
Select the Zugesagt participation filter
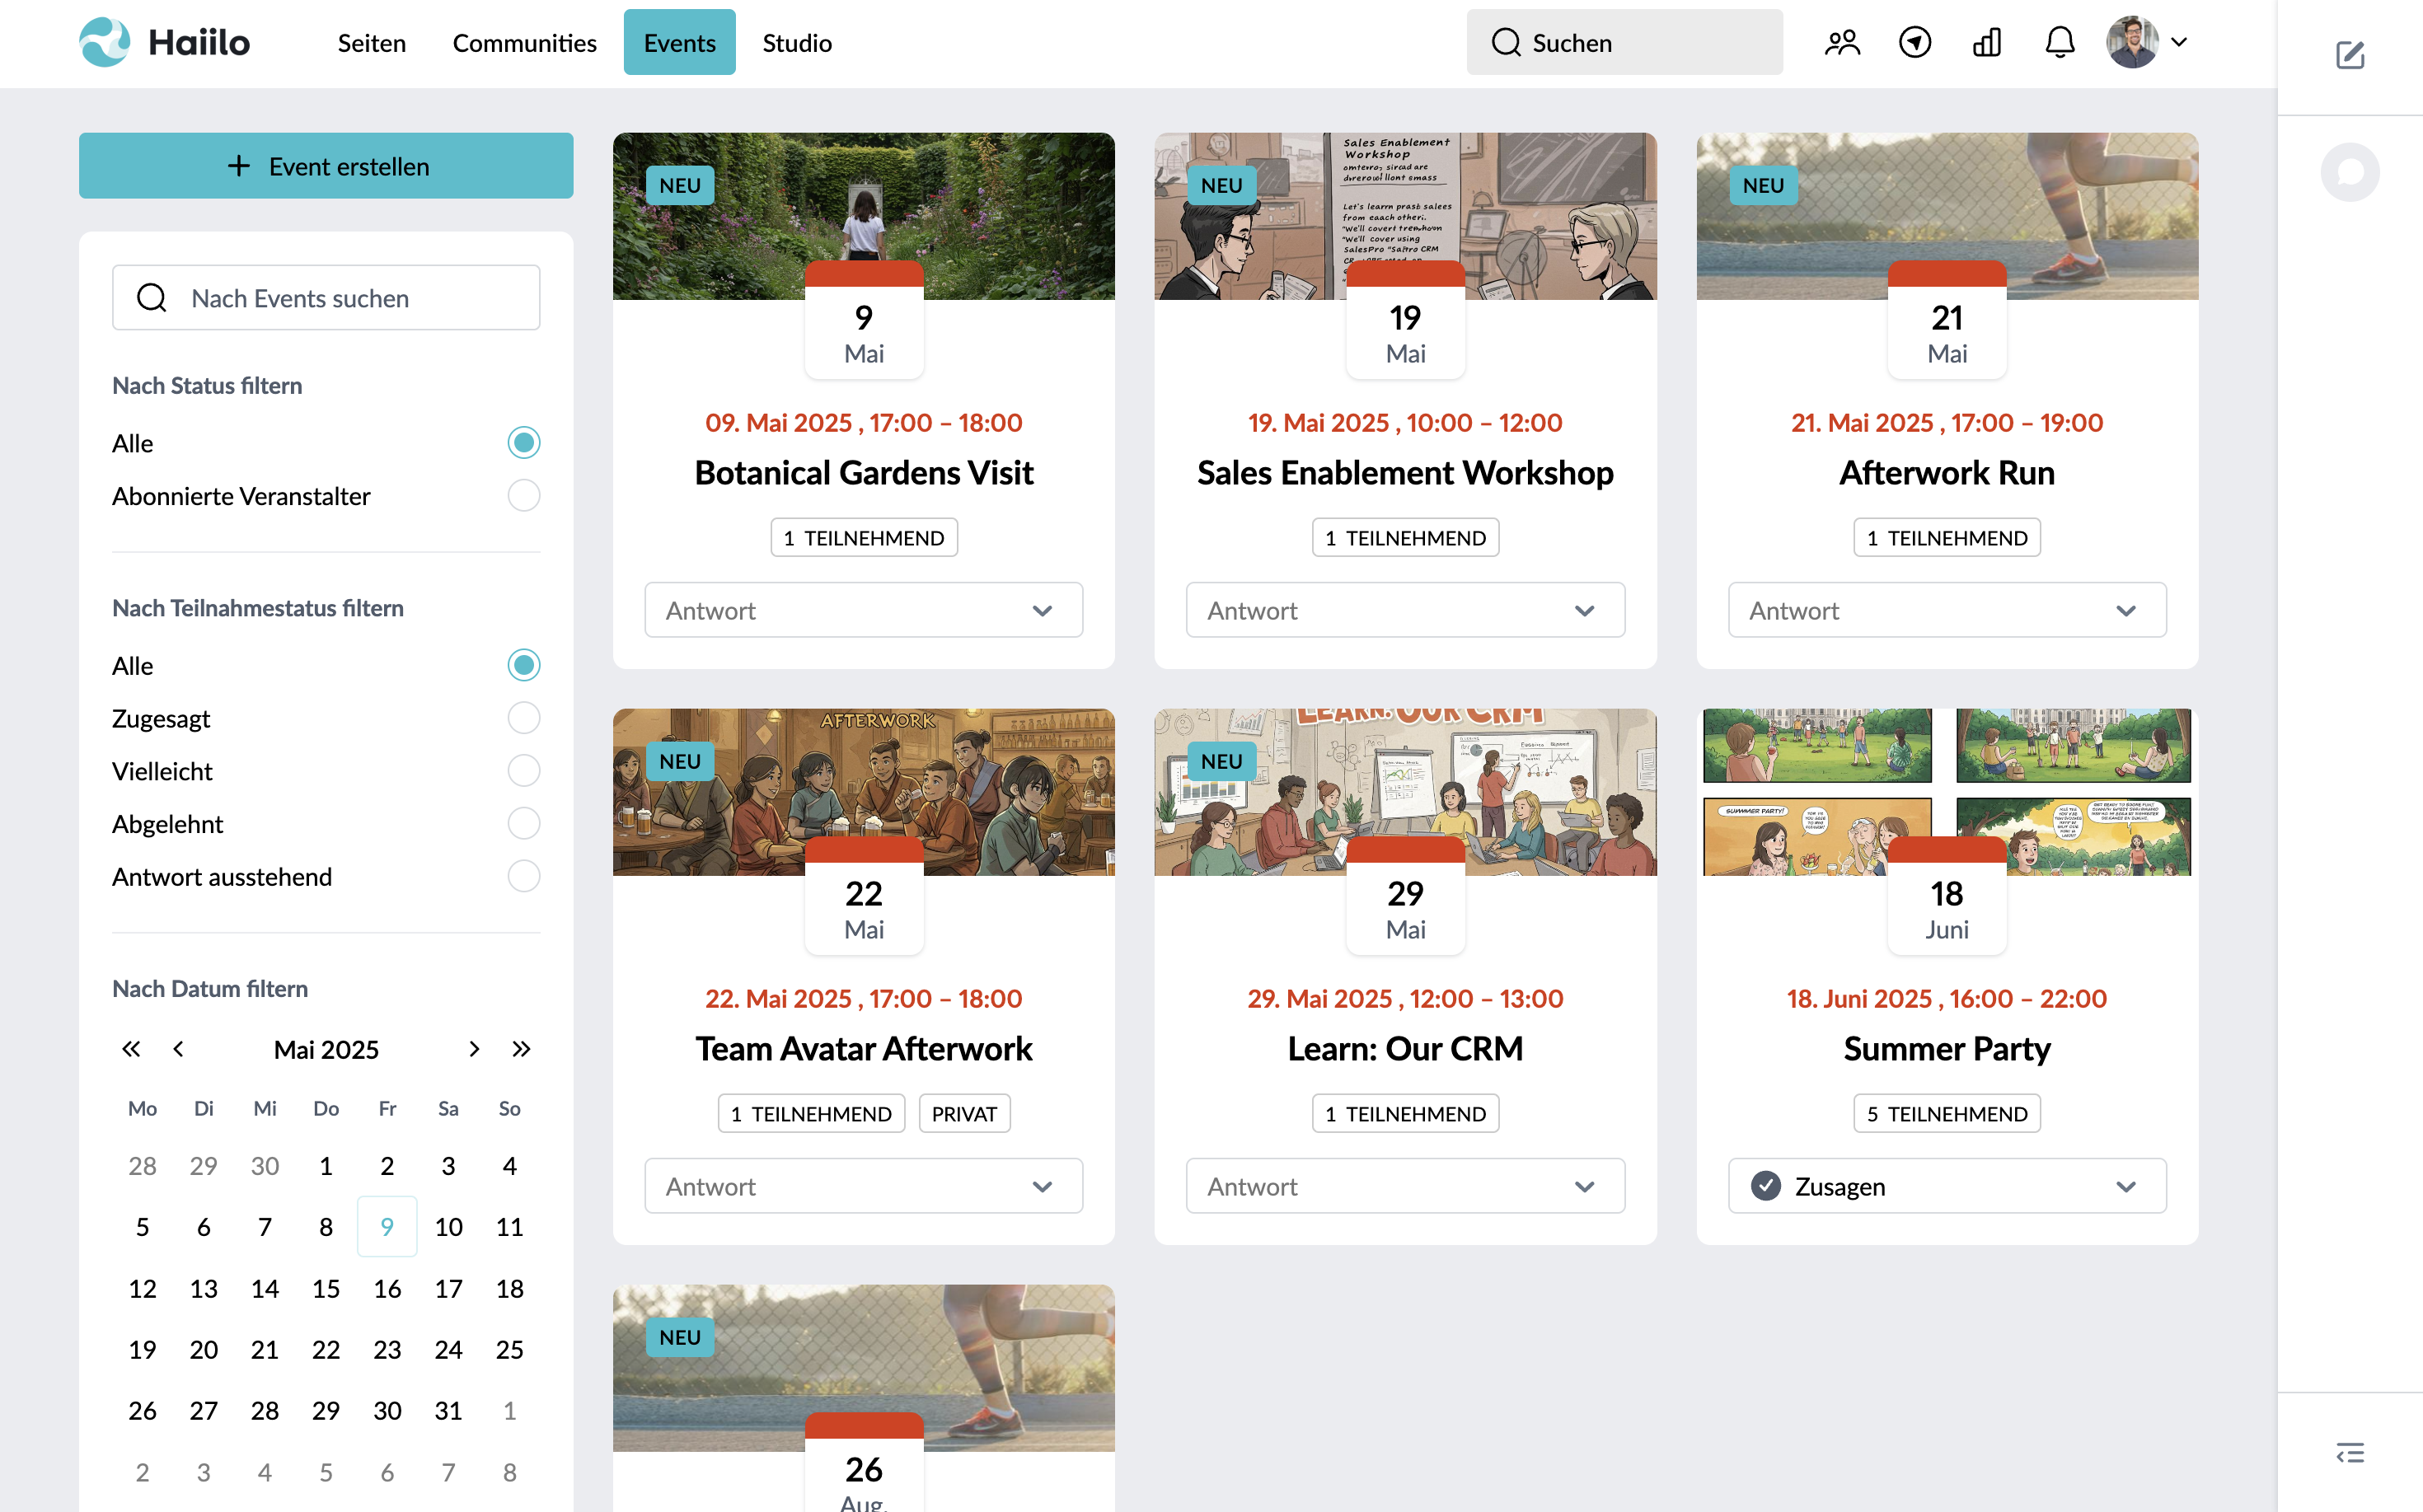(523, 718)
